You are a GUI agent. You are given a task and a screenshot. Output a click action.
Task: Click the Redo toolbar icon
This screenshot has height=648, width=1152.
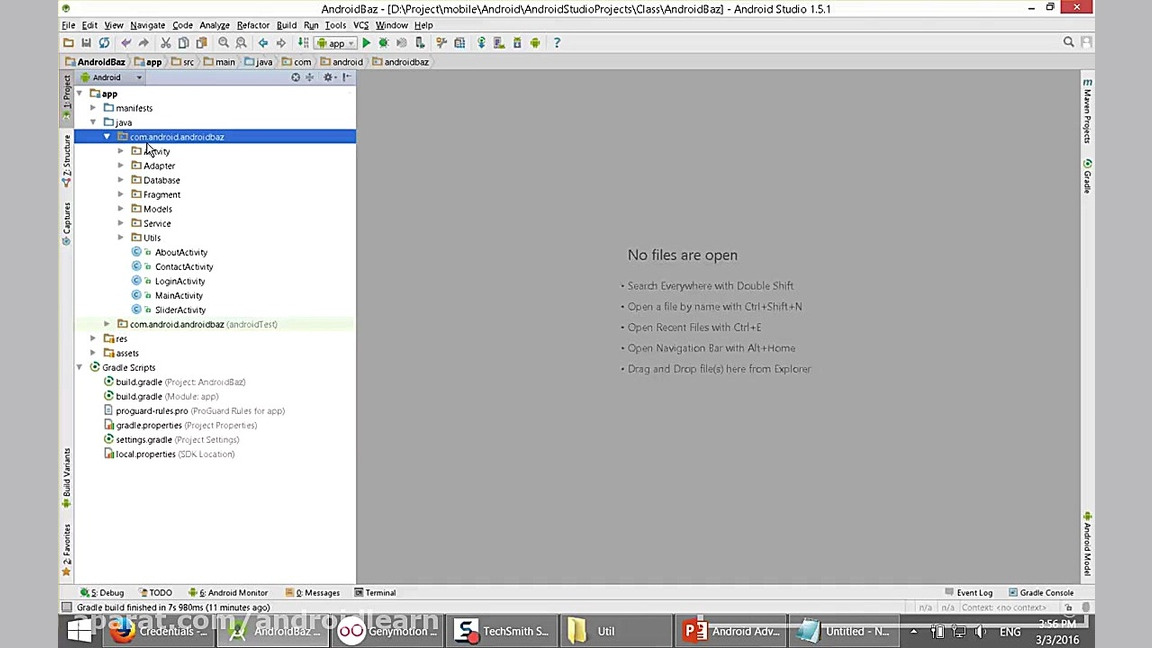coord(144,43)
